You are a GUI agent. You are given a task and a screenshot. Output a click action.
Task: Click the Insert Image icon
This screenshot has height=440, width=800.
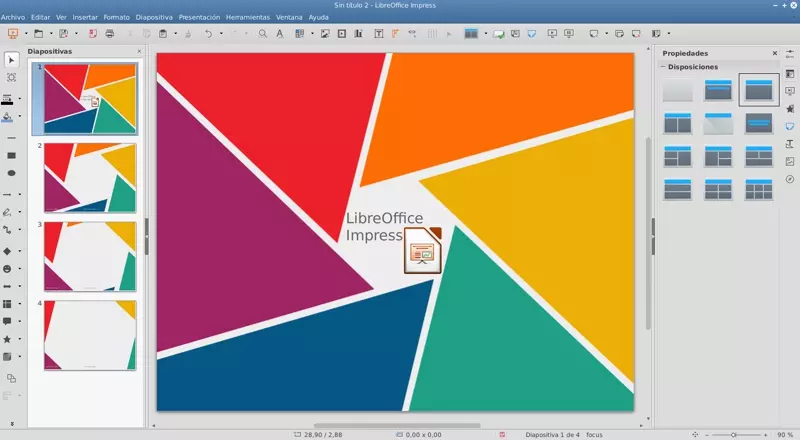click(325, 34)
